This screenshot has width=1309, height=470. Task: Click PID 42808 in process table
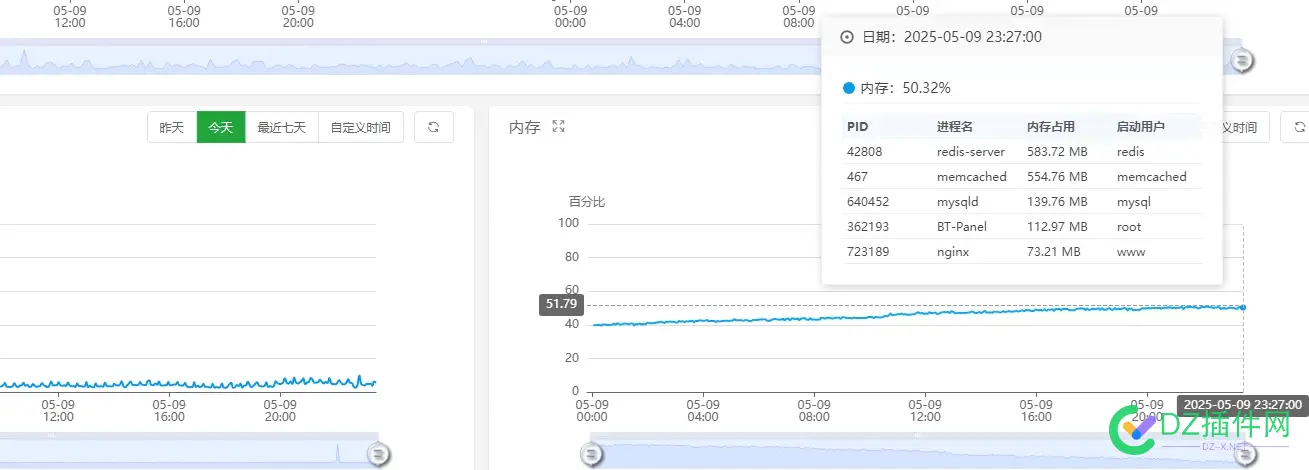[865, 152]
